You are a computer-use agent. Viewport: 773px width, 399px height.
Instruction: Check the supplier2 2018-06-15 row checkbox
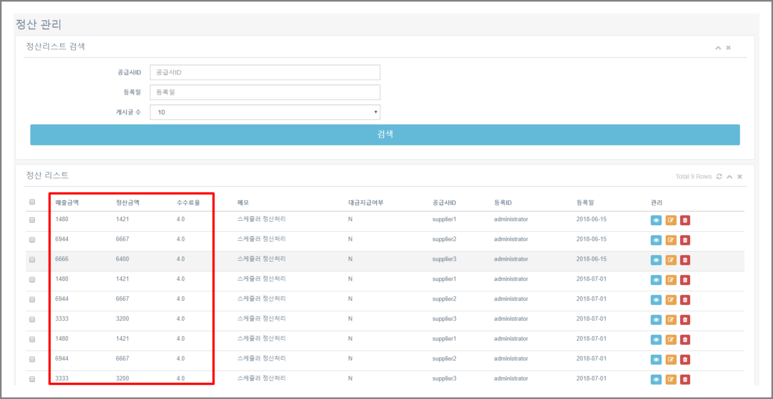point(32,240)
